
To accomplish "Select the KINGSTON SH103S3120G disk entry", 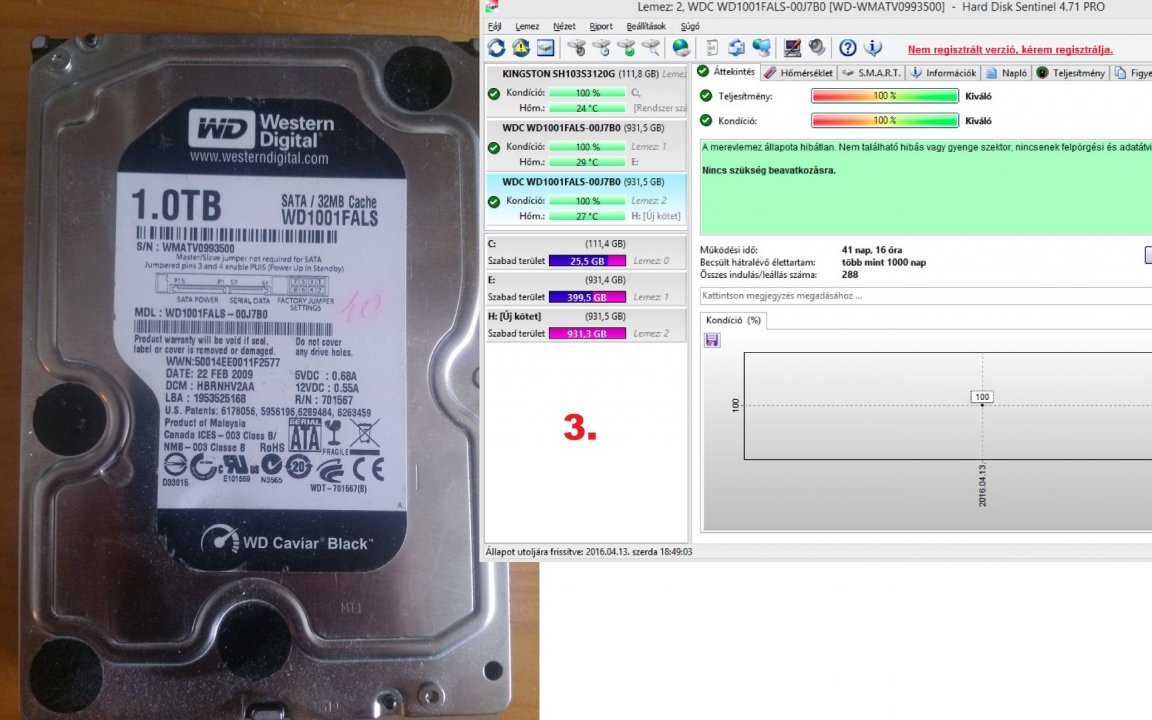I will click(x=586, y=91).
